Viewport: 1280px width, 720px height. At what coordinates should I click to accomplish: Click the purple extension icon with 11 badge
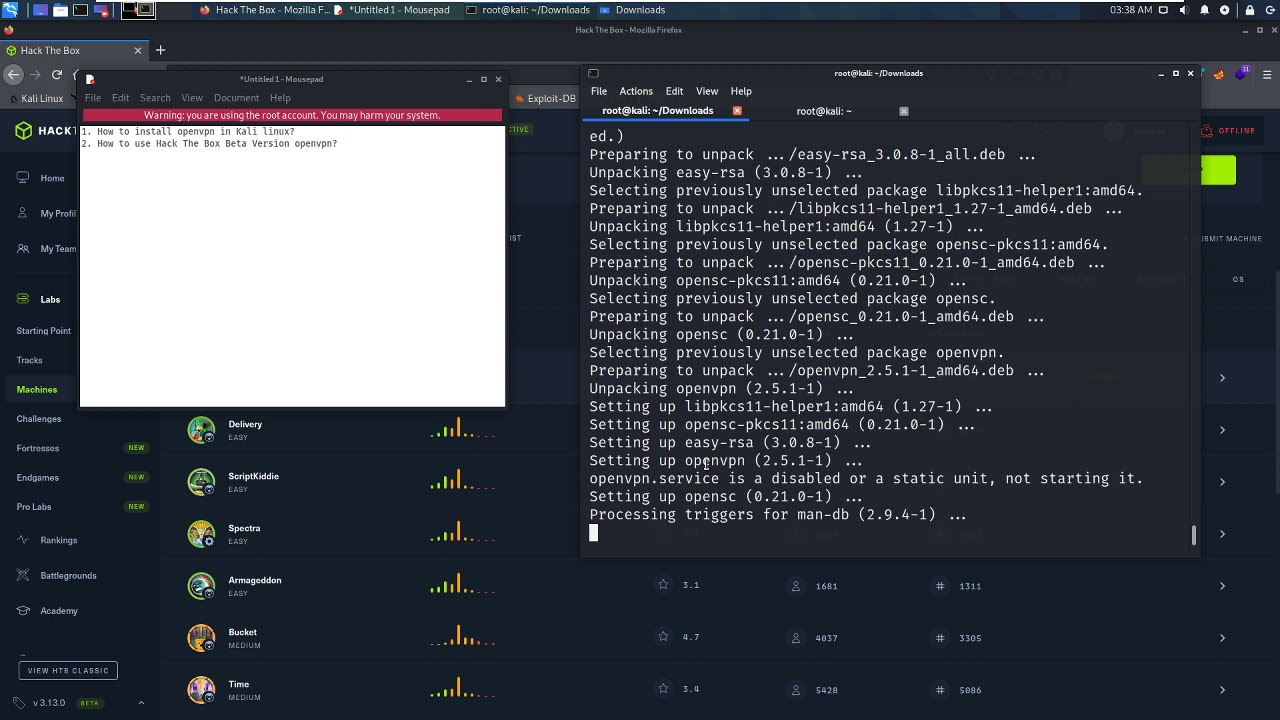coord(1242,73)
